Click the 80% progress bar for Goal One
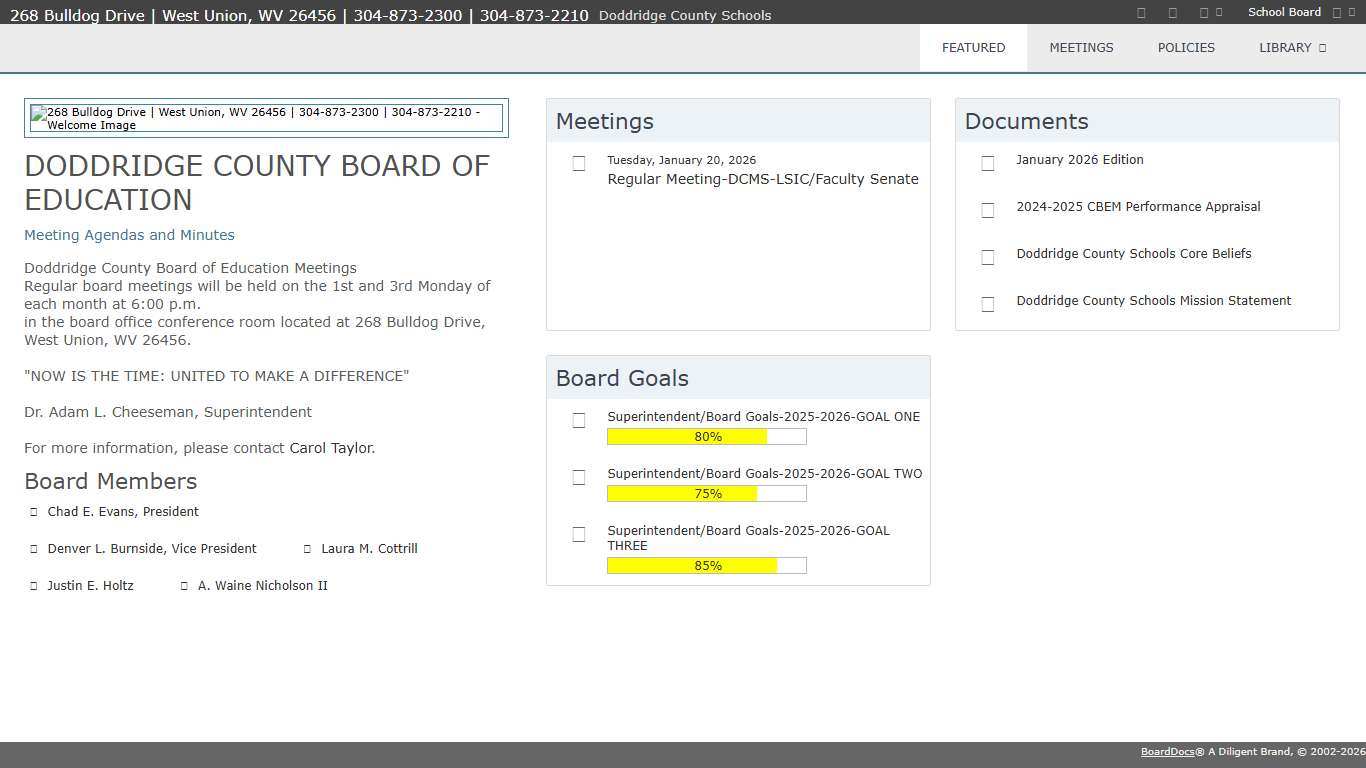Viewport: 1366px width, 768px height. [706, 437]
